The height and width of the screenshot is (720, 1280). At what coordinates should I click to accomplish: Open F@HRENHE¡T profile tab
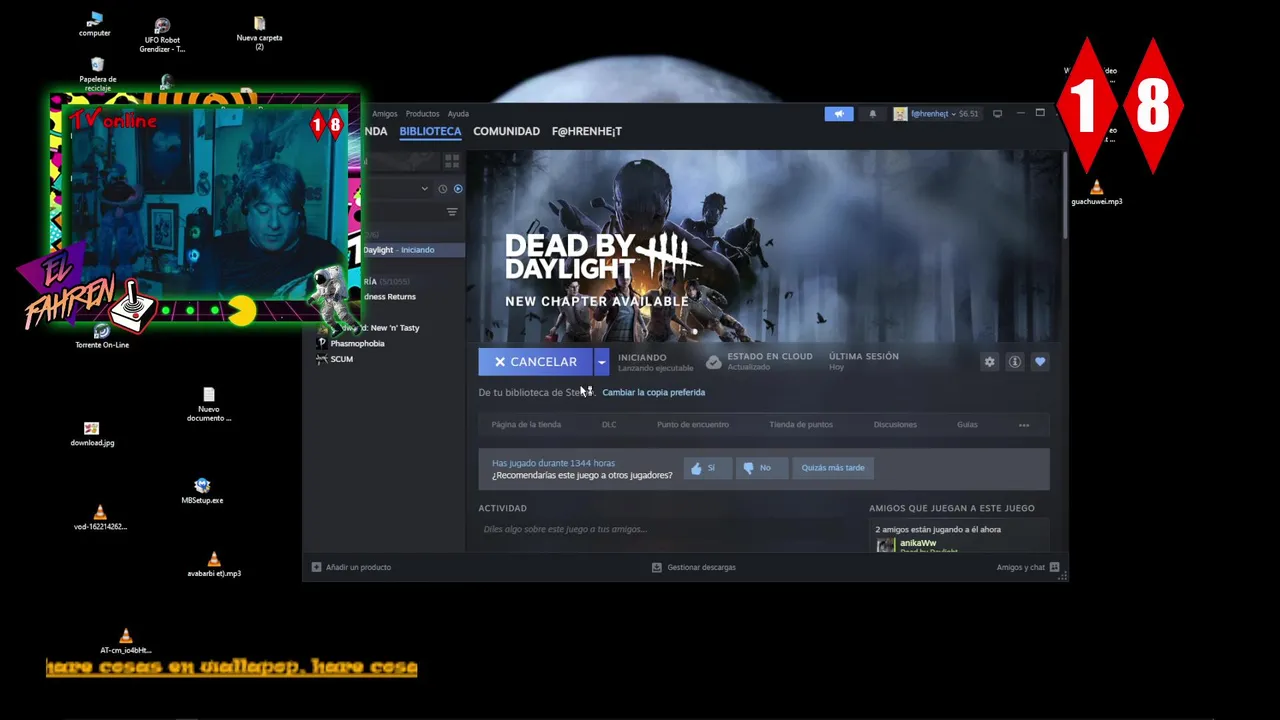[587, 131]
